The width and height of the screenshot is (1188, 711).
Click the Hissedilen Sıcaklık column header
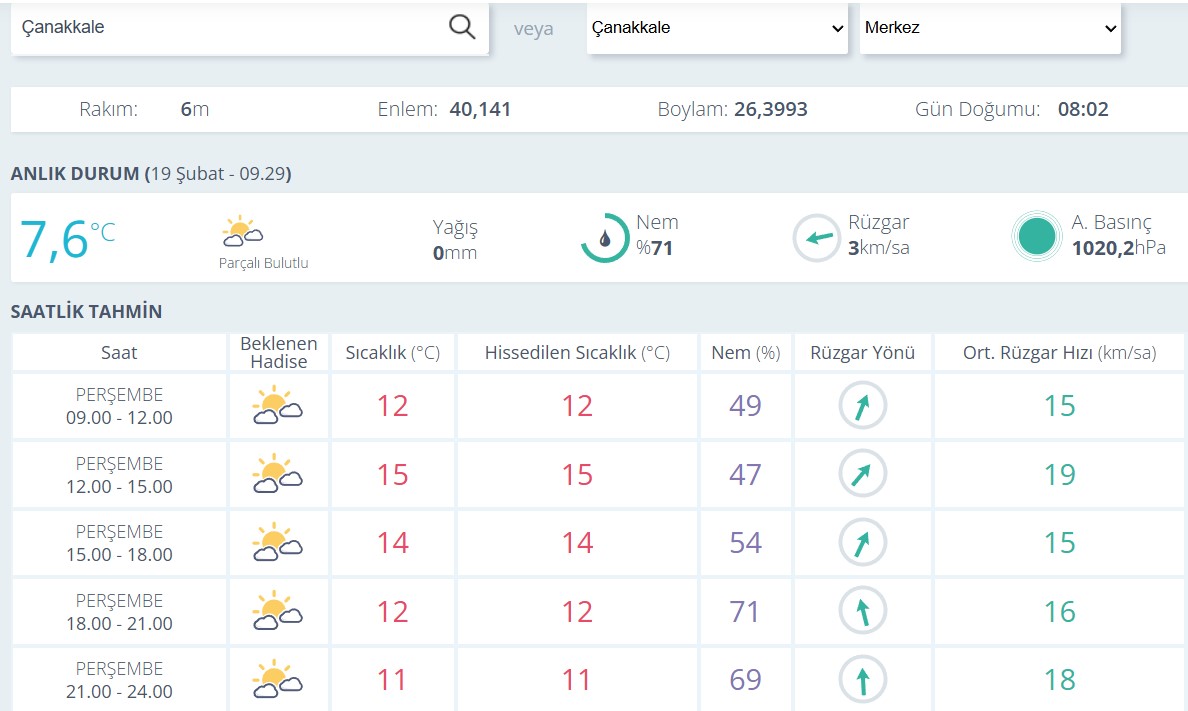[x=577, y=353]
